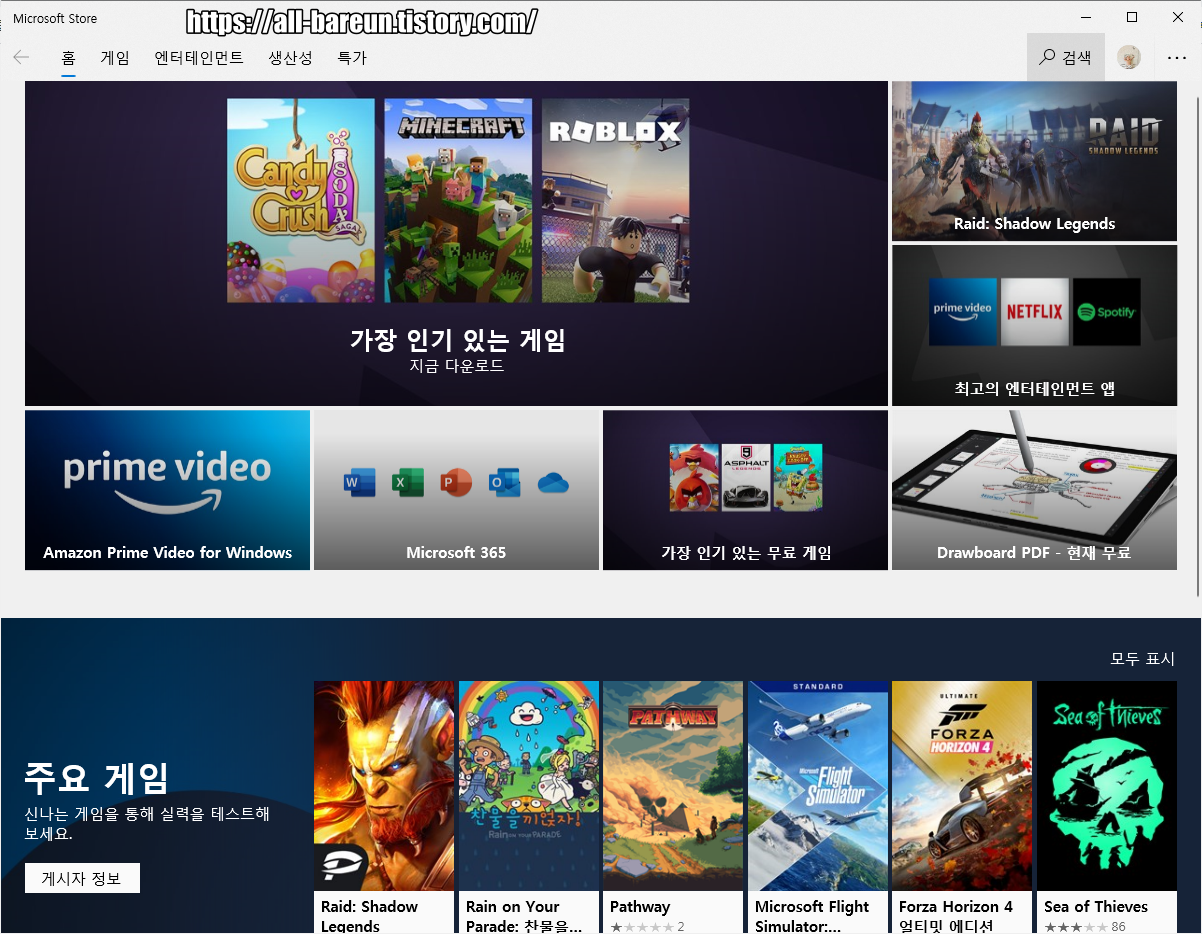Open the Sea of Thieves cover
This screenshot has width=1202, height=934.
click(1107, 786)
